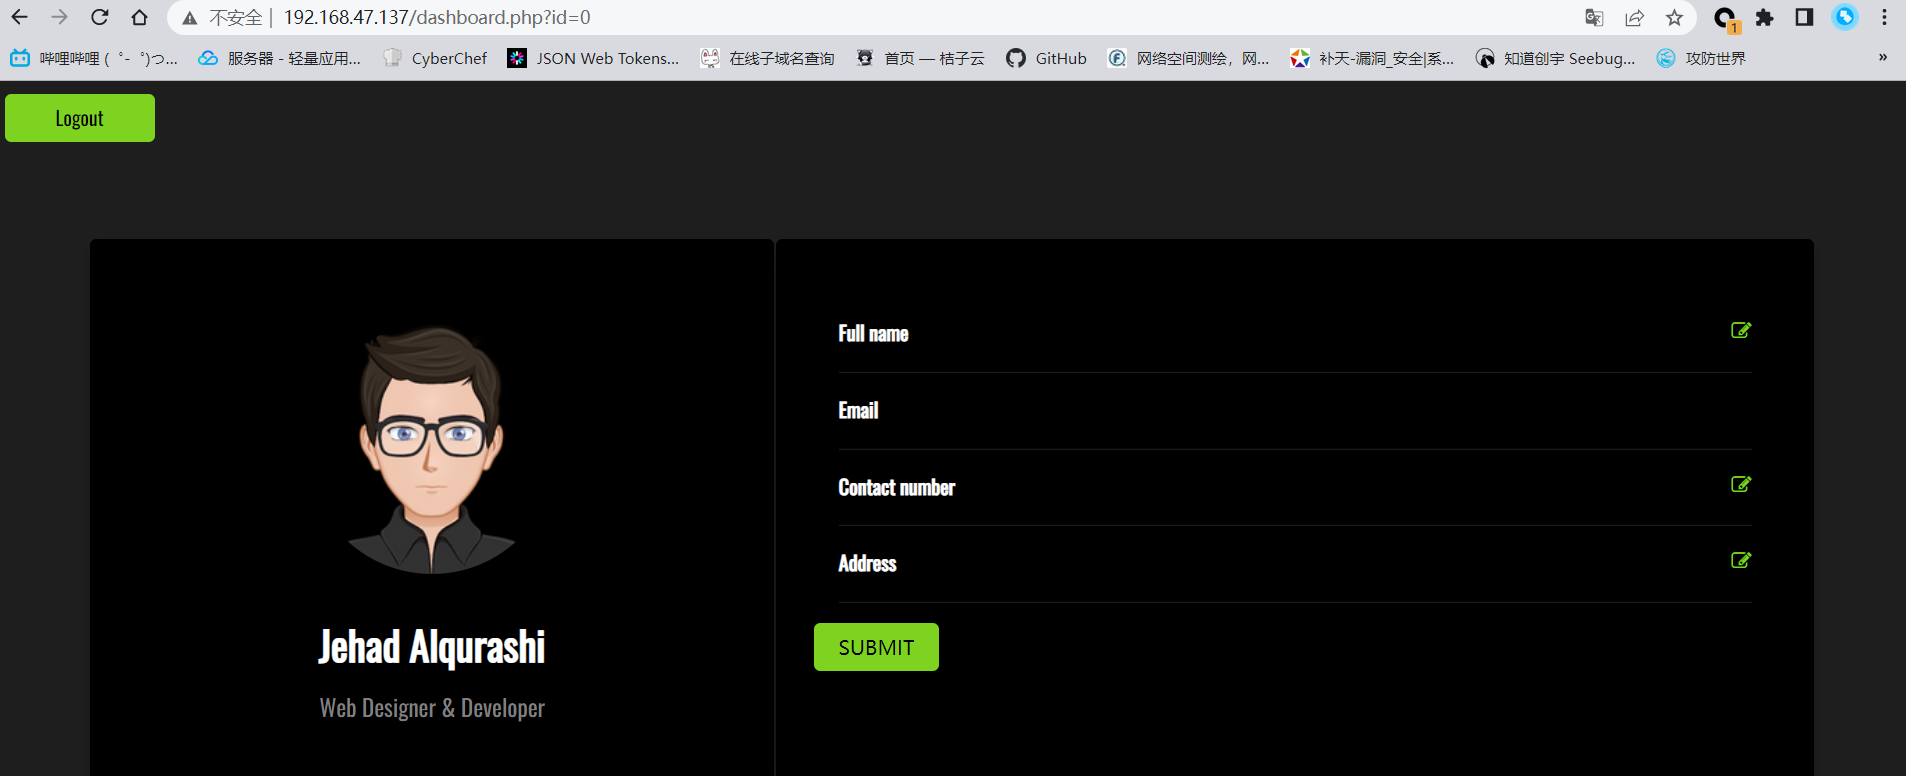Open the 网络空间测绘 bookmark

click(x=1188, y=58)
